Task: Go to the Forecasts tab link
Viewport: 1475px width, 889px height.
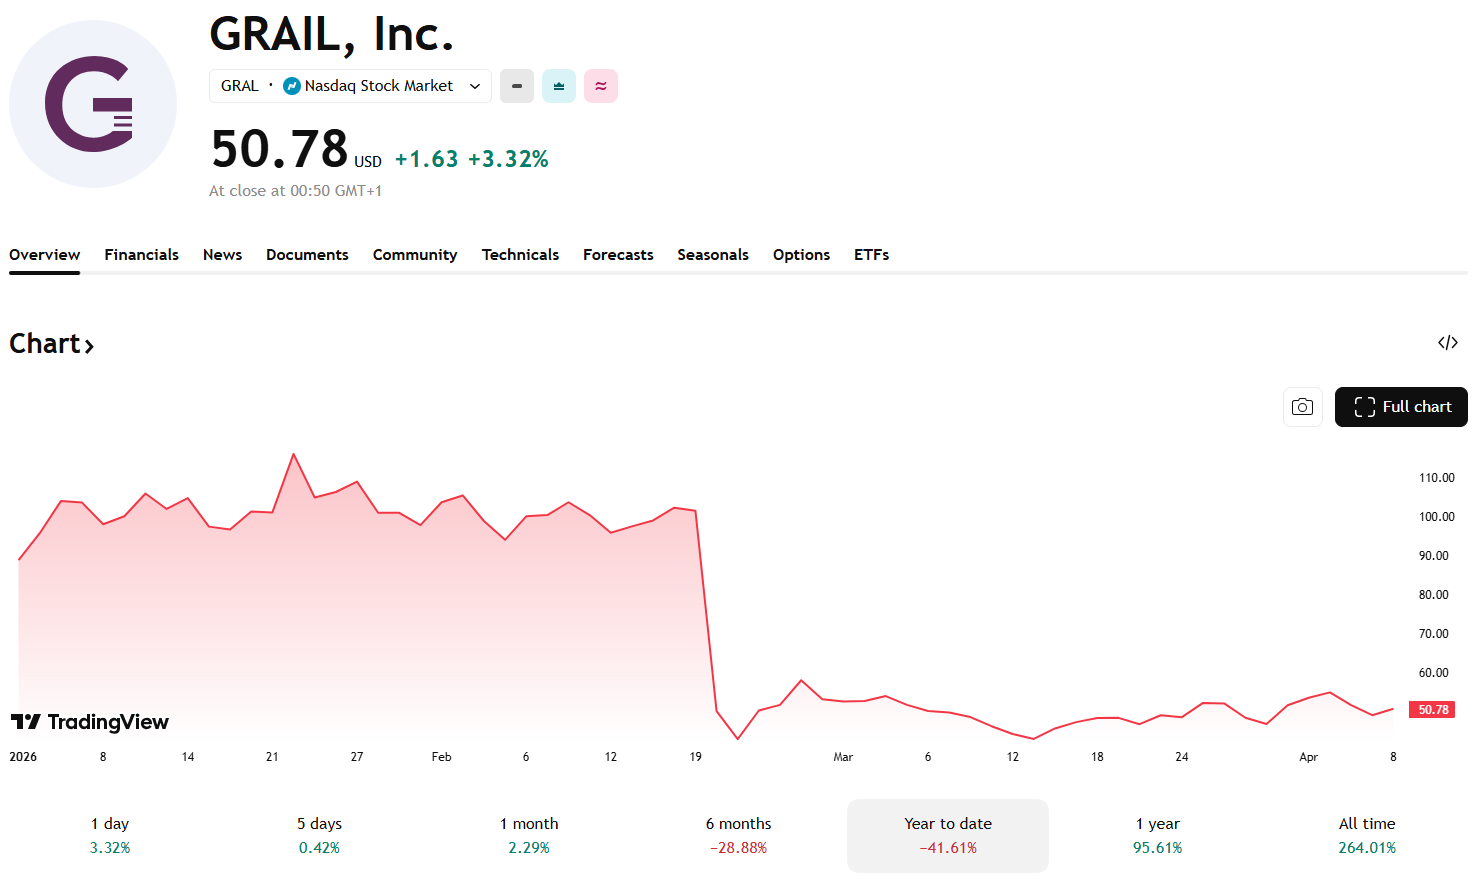Action: point(618,255)
